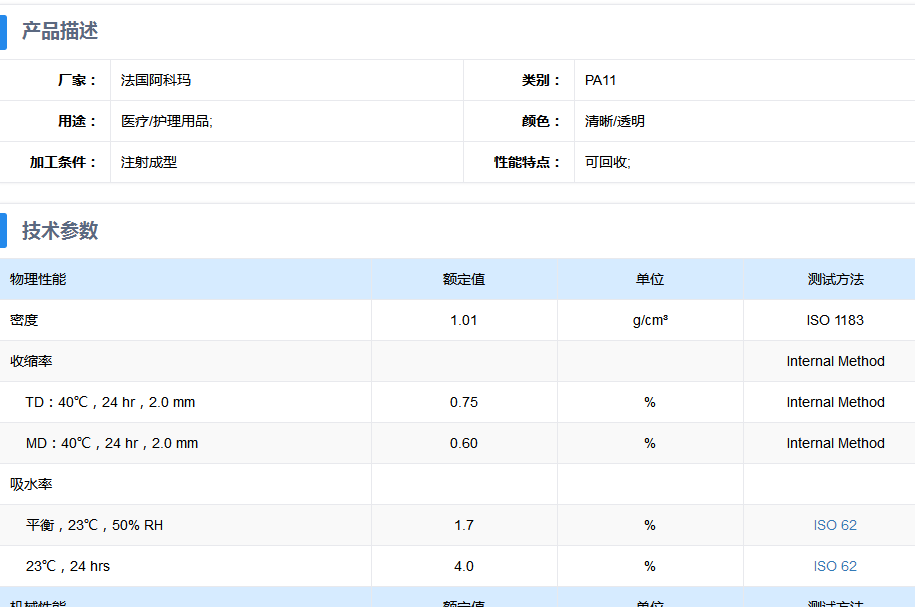The image size is (915, 607).
Task: Open ISO 62 link in 平衡 row
Action: click(x=835, y=525)
